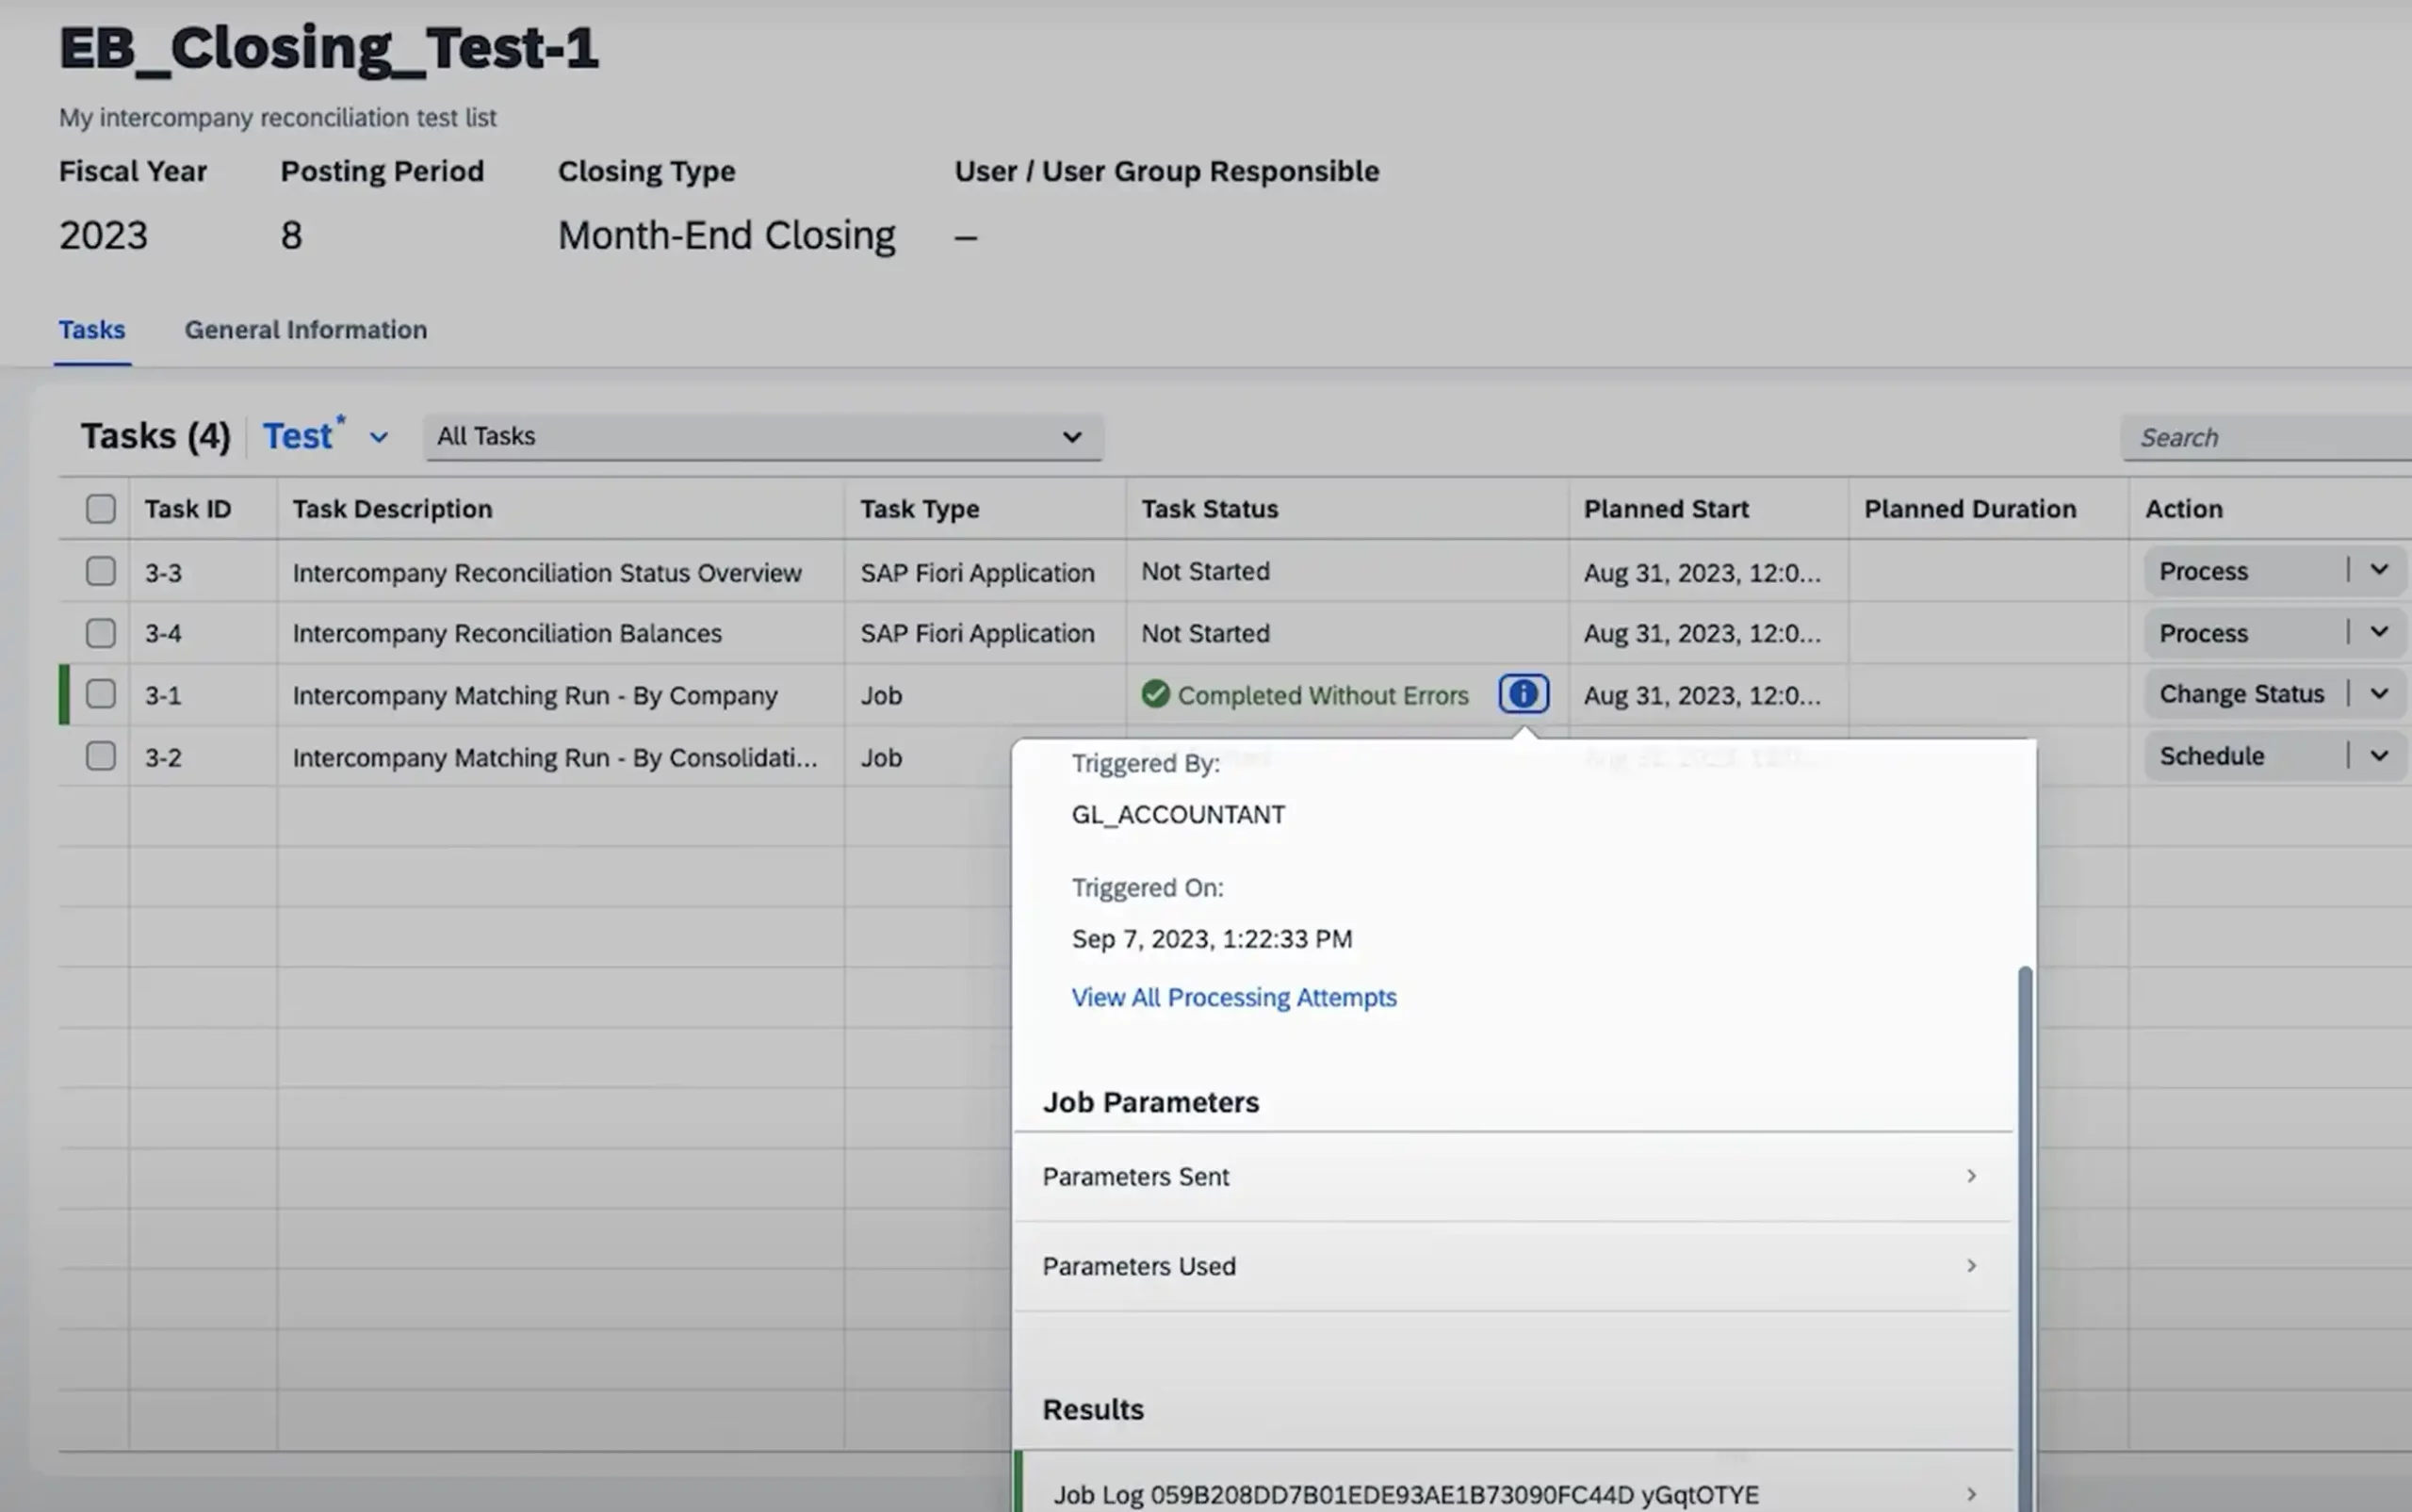
Task: Click Planned Start date for task 3-1
Action: tap(1702, 696)
